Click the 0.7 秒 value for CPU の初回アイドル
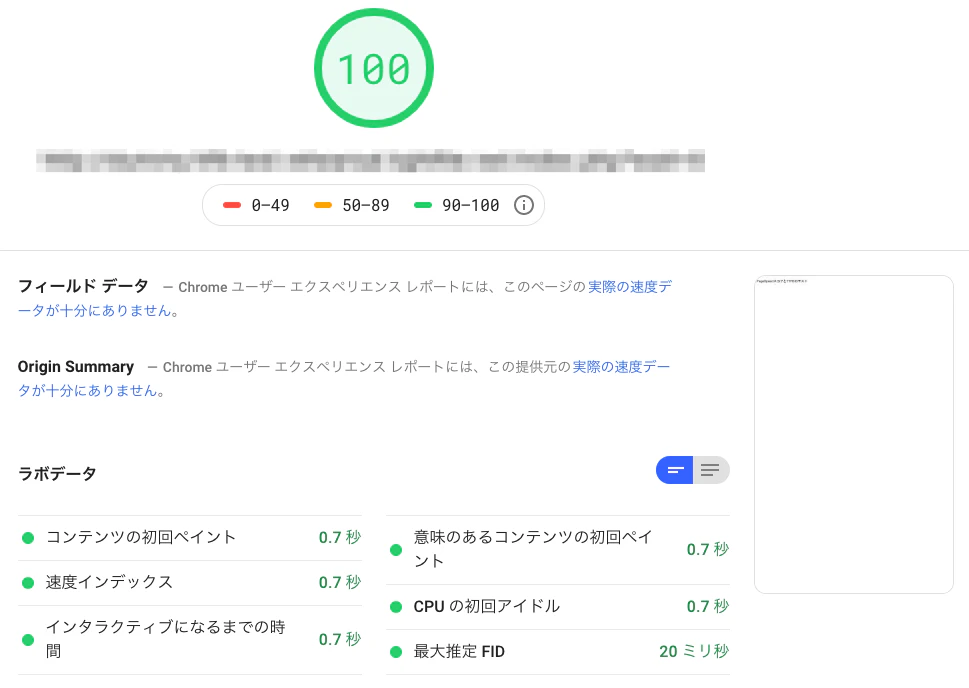This screenshot has width=969, height=688. point(708,606)
